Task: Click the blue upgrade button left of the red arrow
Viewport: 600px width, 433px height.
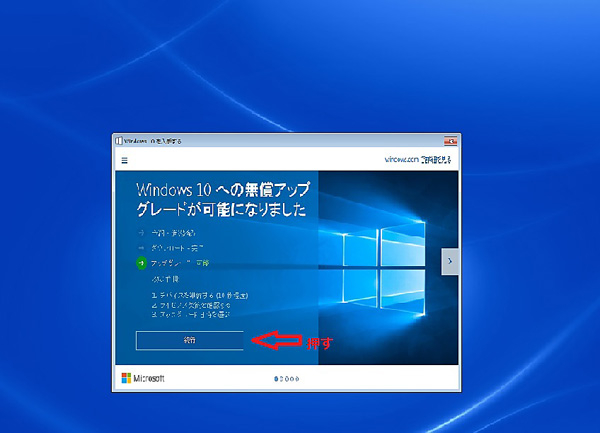Action: click(x=190, y=340)
